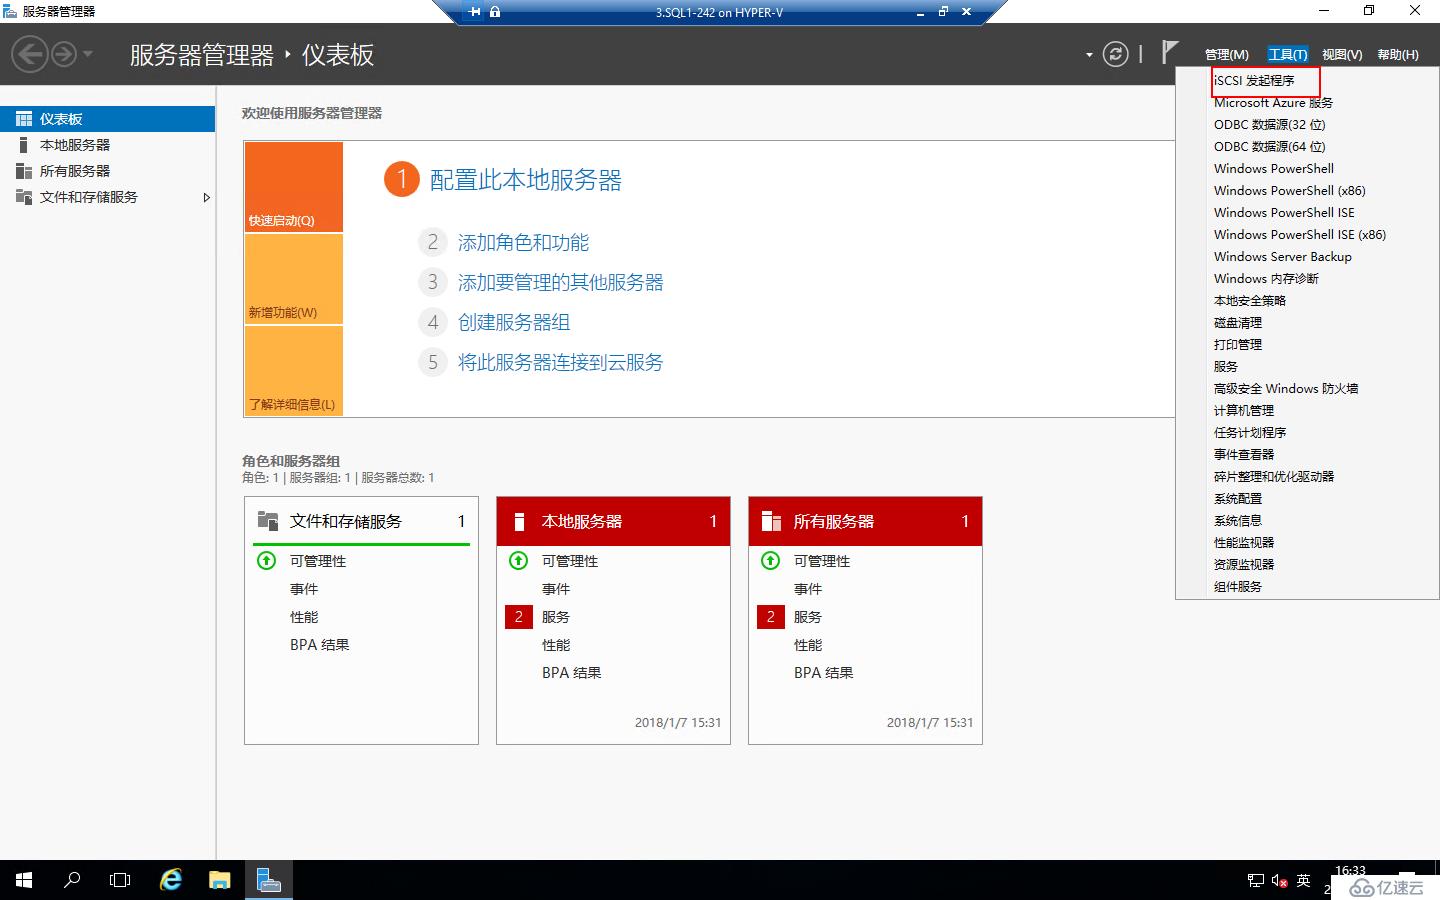
Task: Open Task View on the taskbar
Action: pos(120,880)
